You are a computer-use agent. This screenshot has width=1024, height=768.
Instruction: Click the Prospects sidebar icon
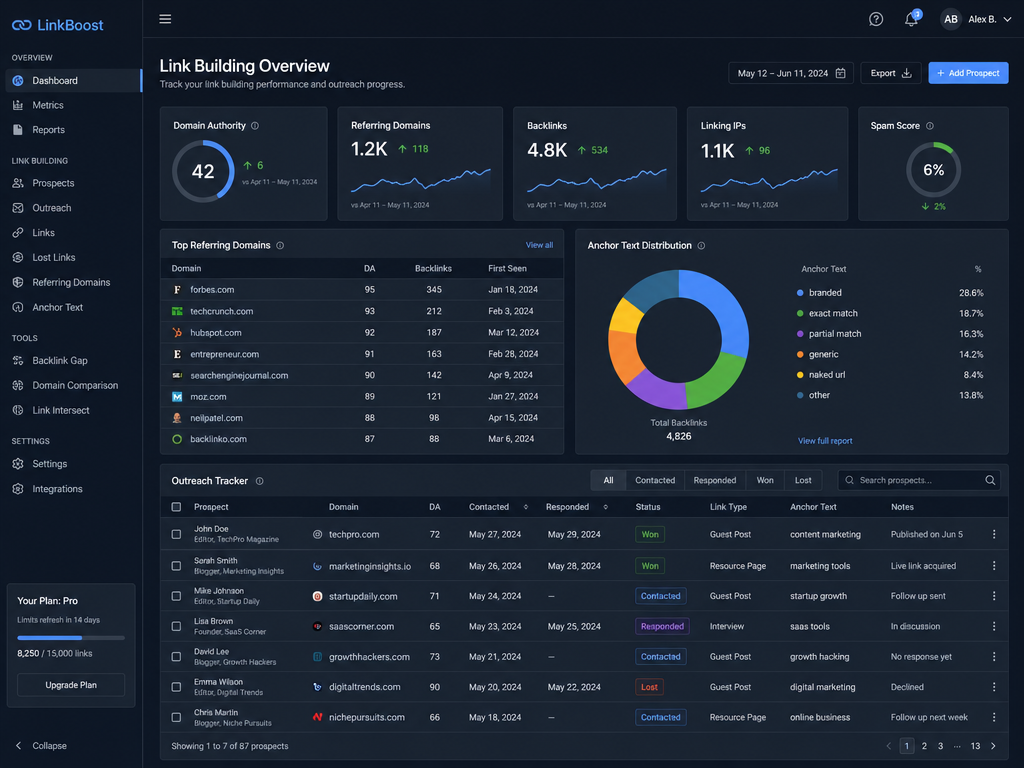pyautogui.click(x=18, y=184)
